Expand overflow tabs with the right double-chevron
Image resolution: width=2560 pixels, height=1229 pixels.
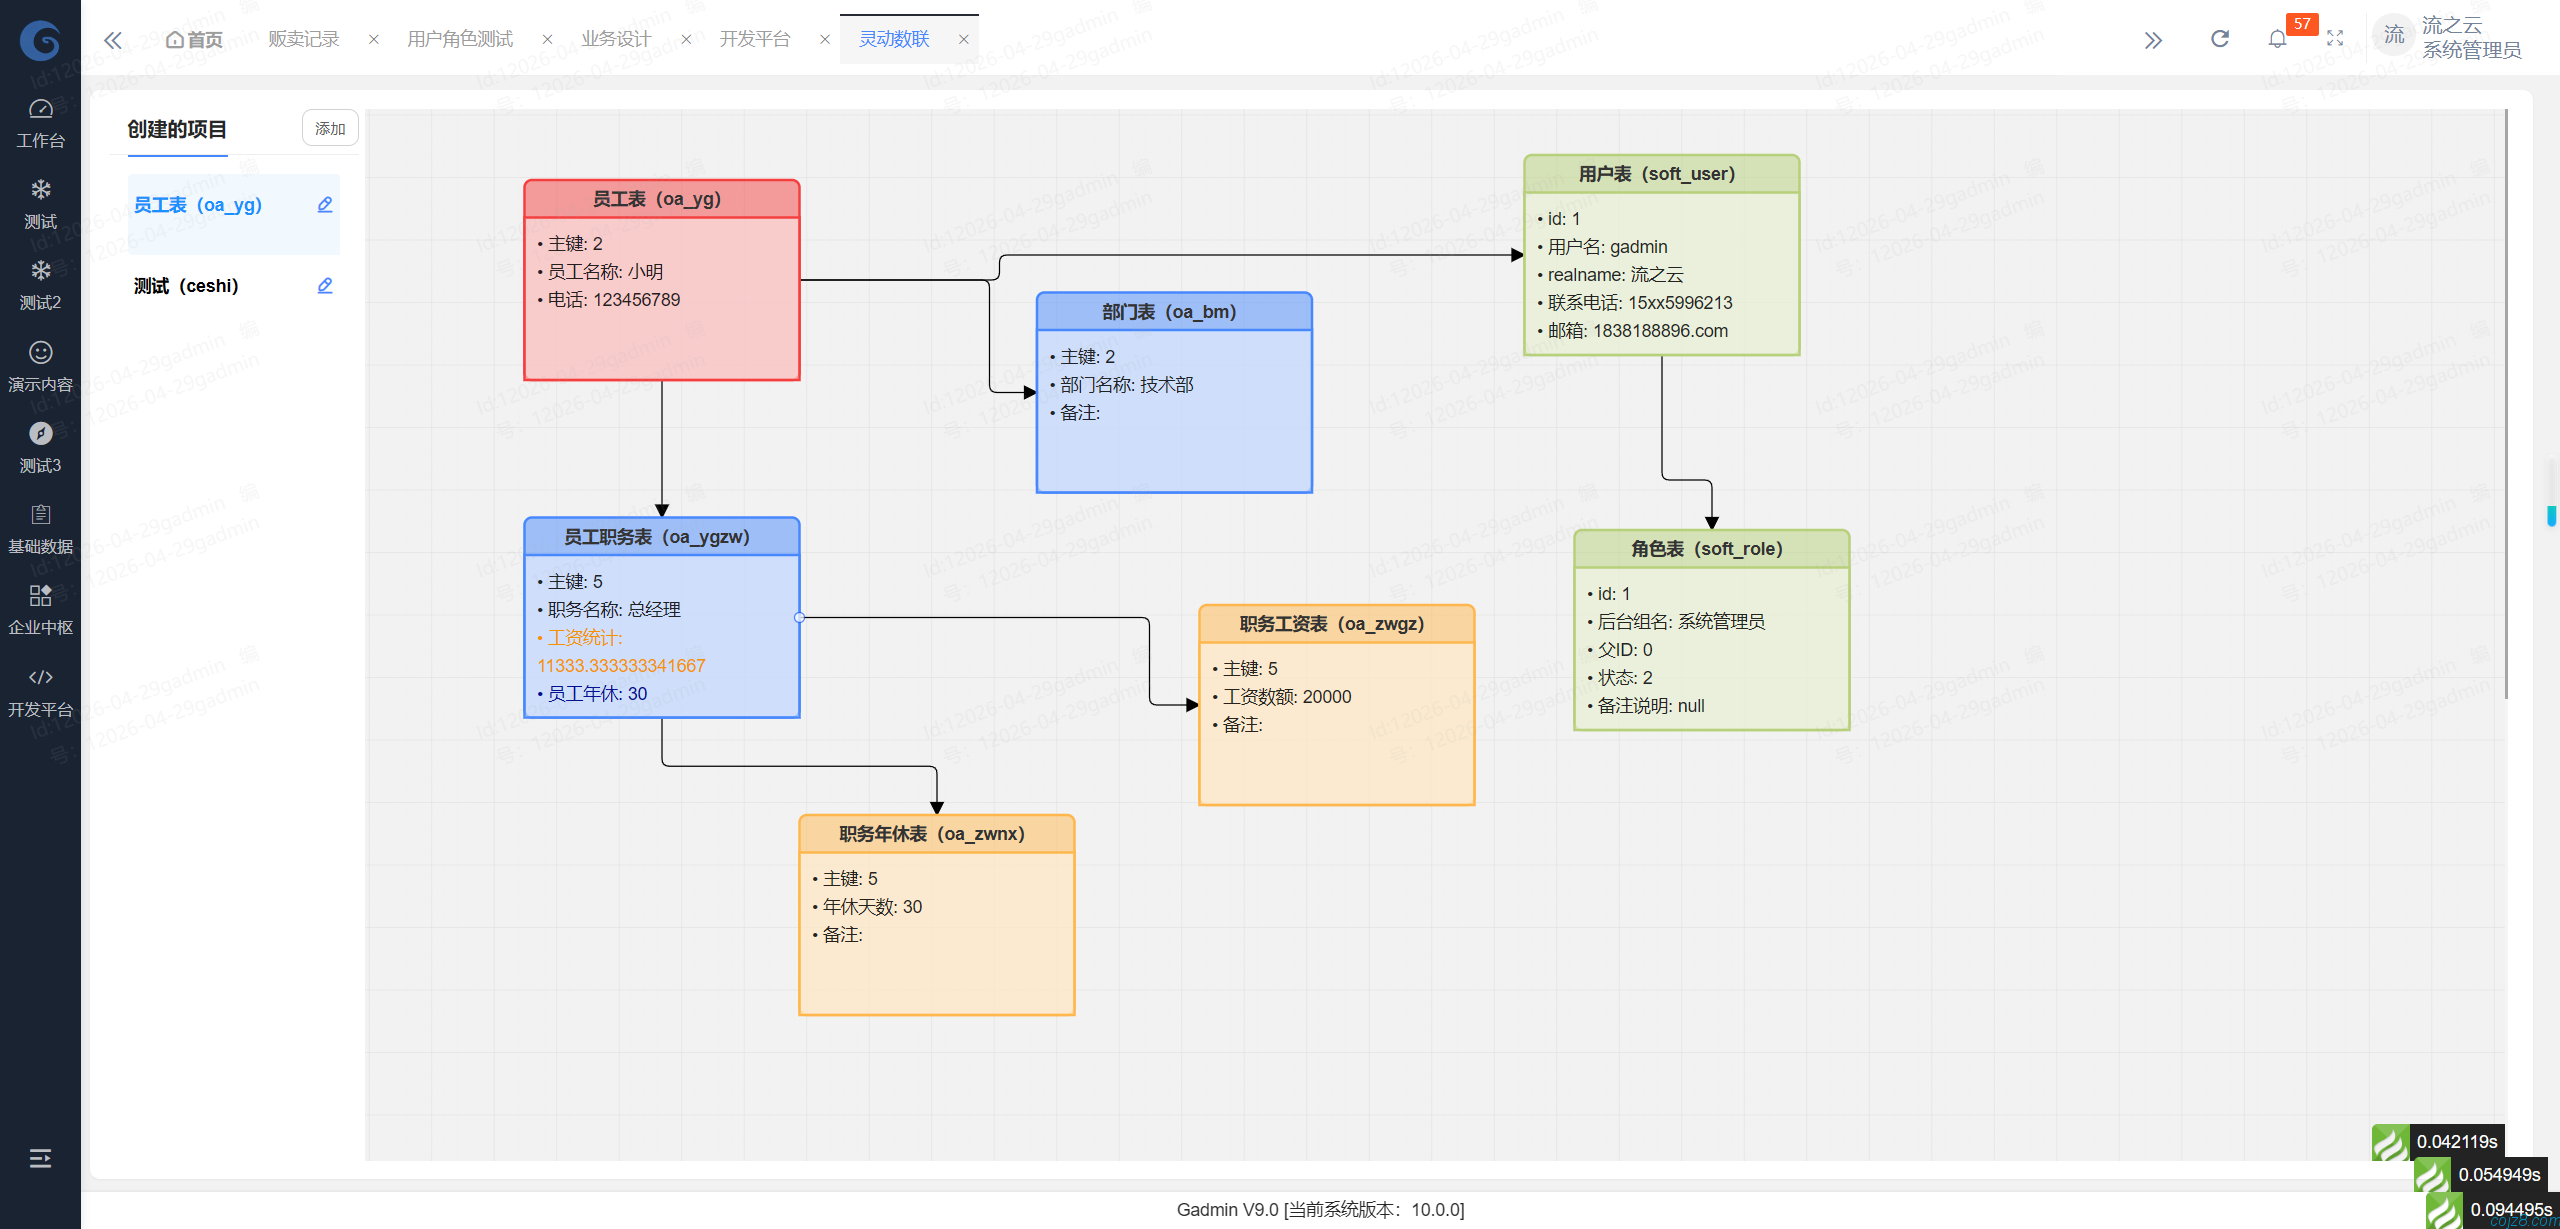[x=2153, y=39]
